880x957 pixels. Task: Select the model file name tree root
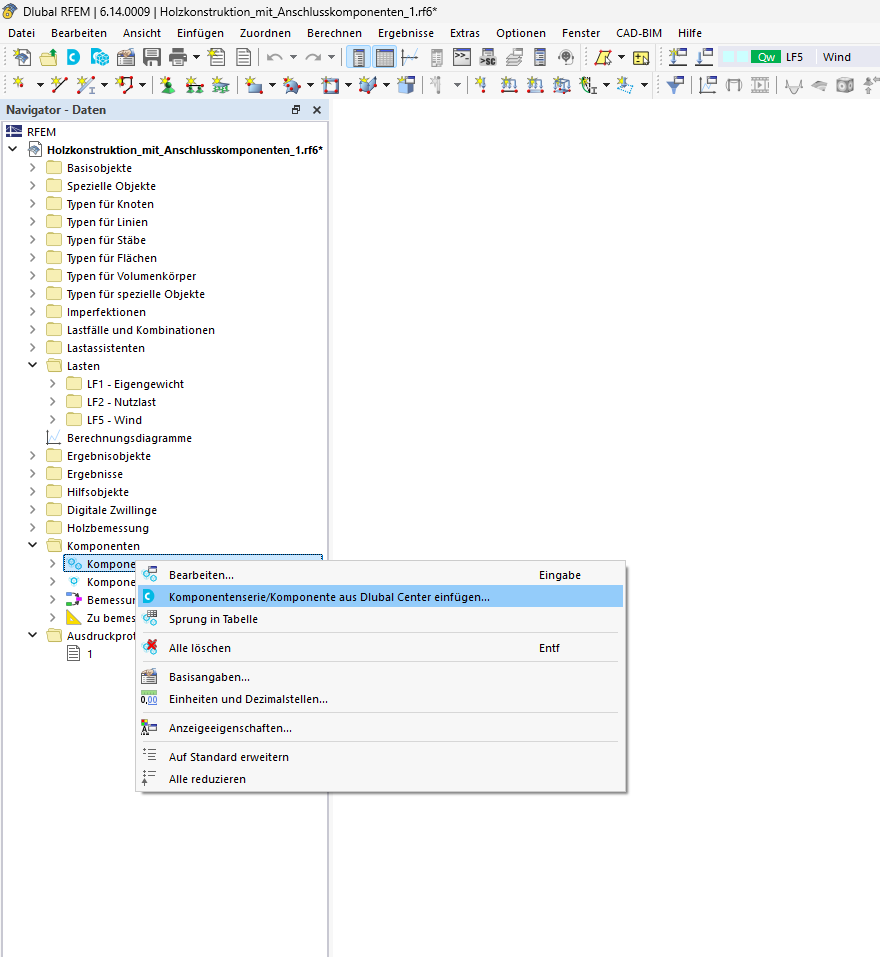pyautogui.click(x=184, y=150)
